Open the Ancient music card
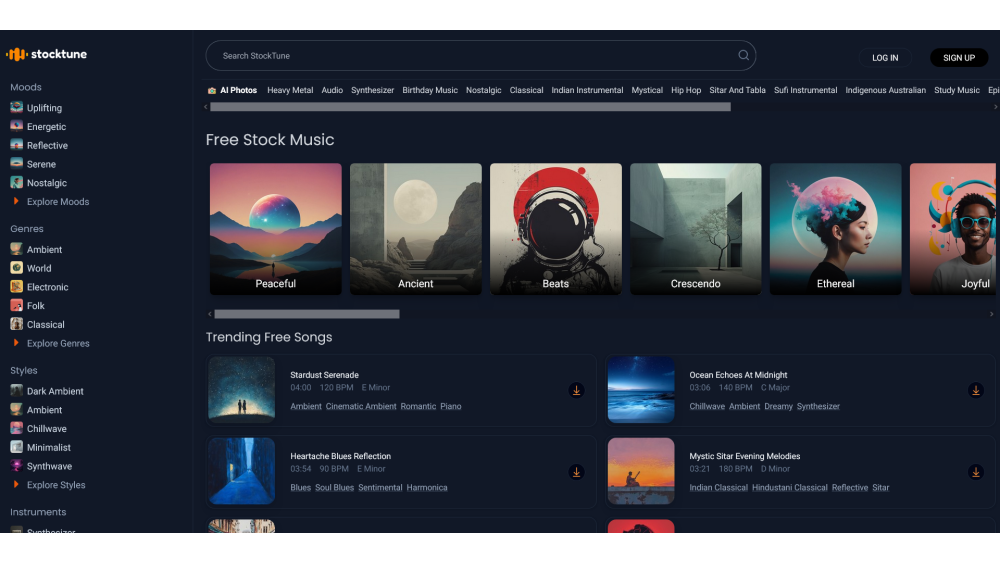Viewport: 1000px width, 563px height. [x=416, y=229]
